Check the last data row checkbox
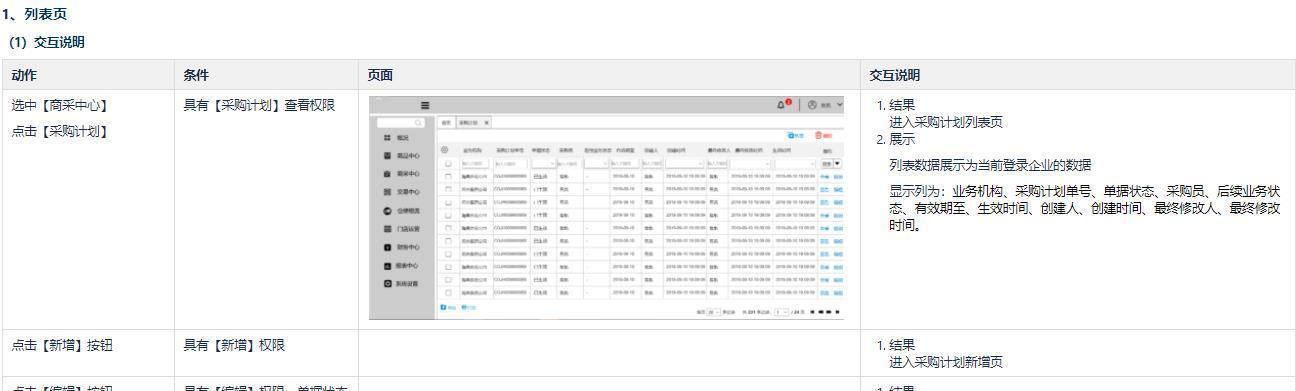This screenshot has width=1296, height=391. tap(448, 293)
